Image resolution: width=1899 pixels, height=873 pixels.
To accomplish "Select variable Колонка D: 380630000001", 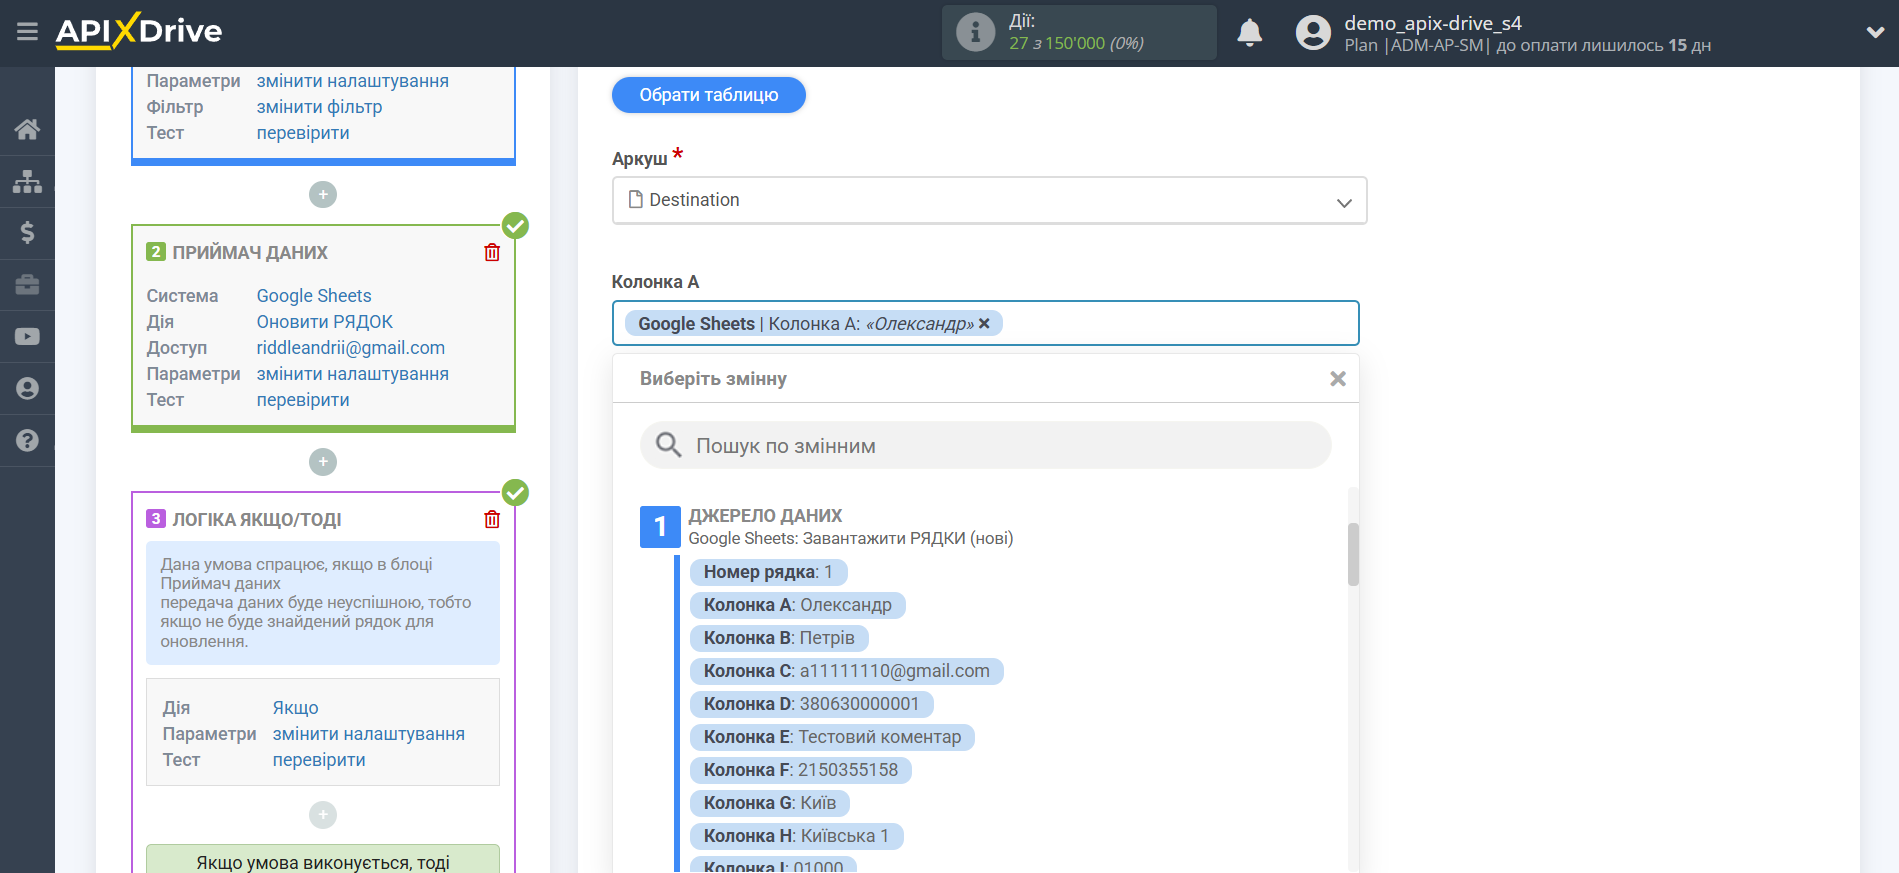I will pos(811,704).
